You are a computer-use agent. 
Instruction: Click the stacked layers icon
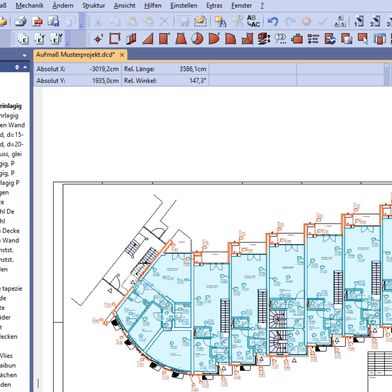(x=264, y=39)
